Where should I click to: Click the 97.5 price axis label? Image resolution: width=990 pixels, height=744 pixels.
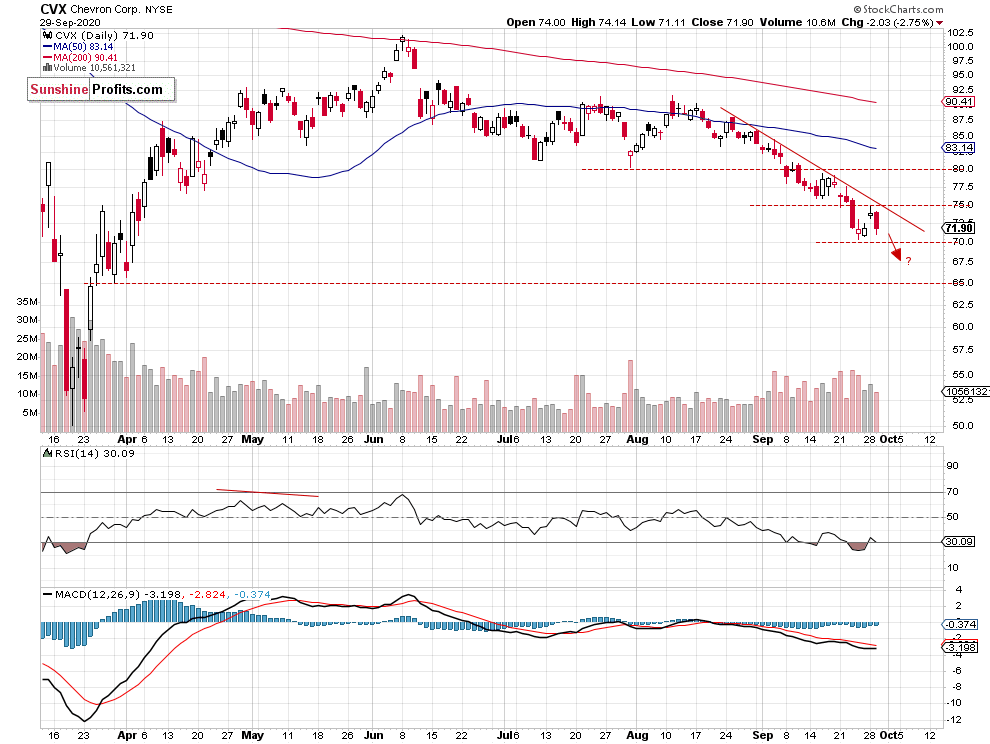tap(962, 61)
